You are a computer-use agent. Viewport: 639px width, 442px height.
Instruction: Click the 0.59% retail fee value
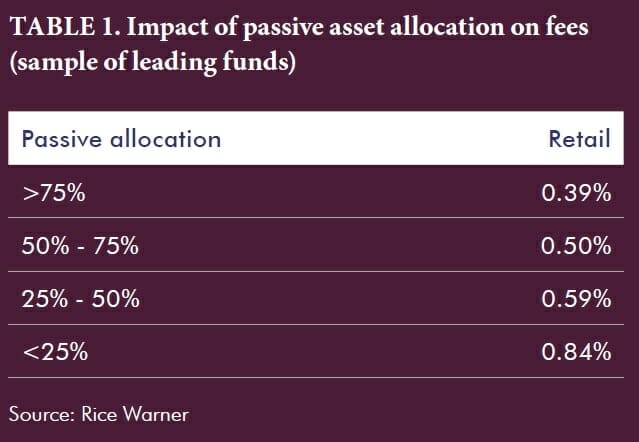point(575,299)
